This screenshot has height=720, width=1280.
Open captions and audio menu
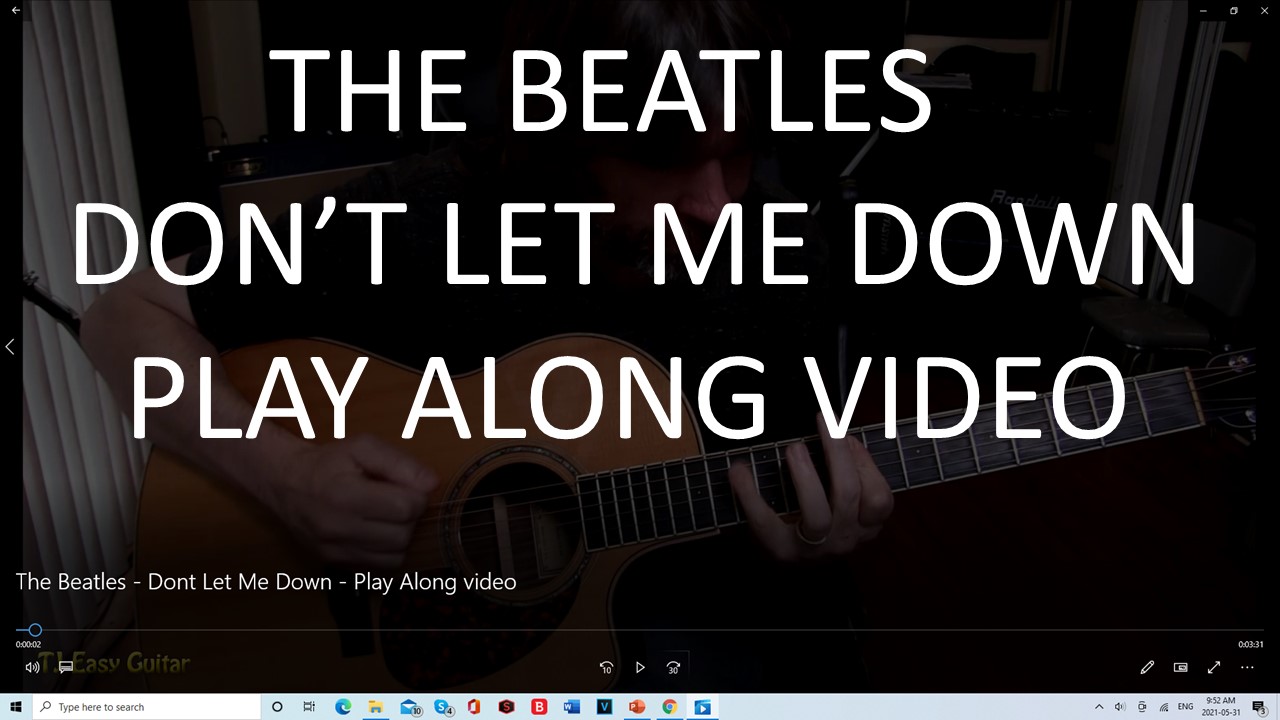point(66,667)
